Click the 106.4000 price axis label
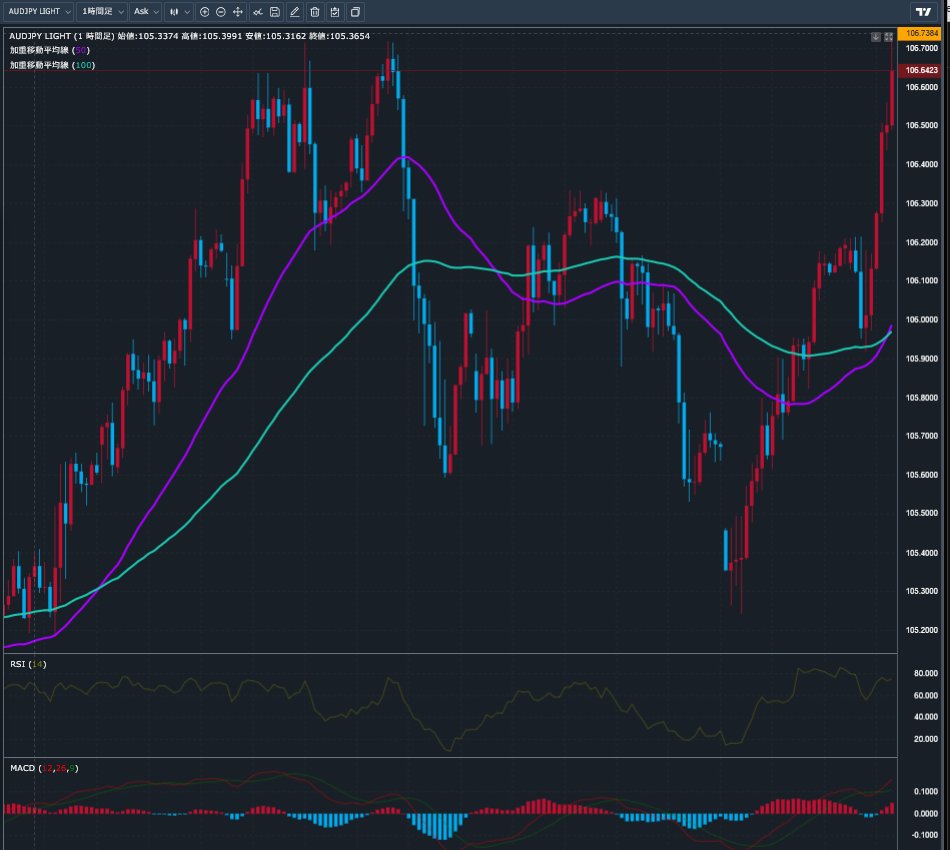The width and height of the screenshot is (950, 850). [x=922, y=164]
